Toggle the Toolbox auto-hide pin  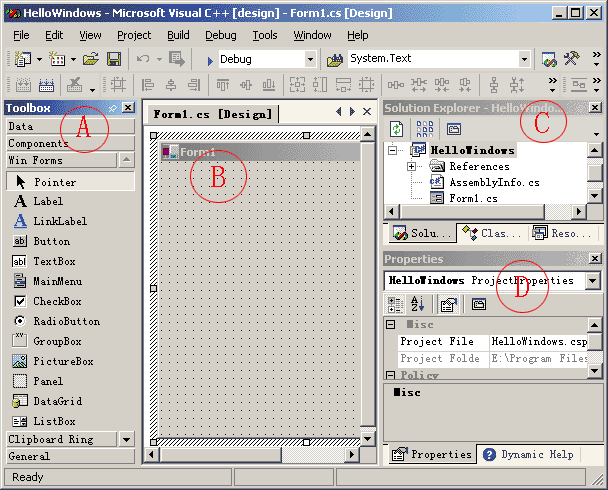tap(113, 108)
